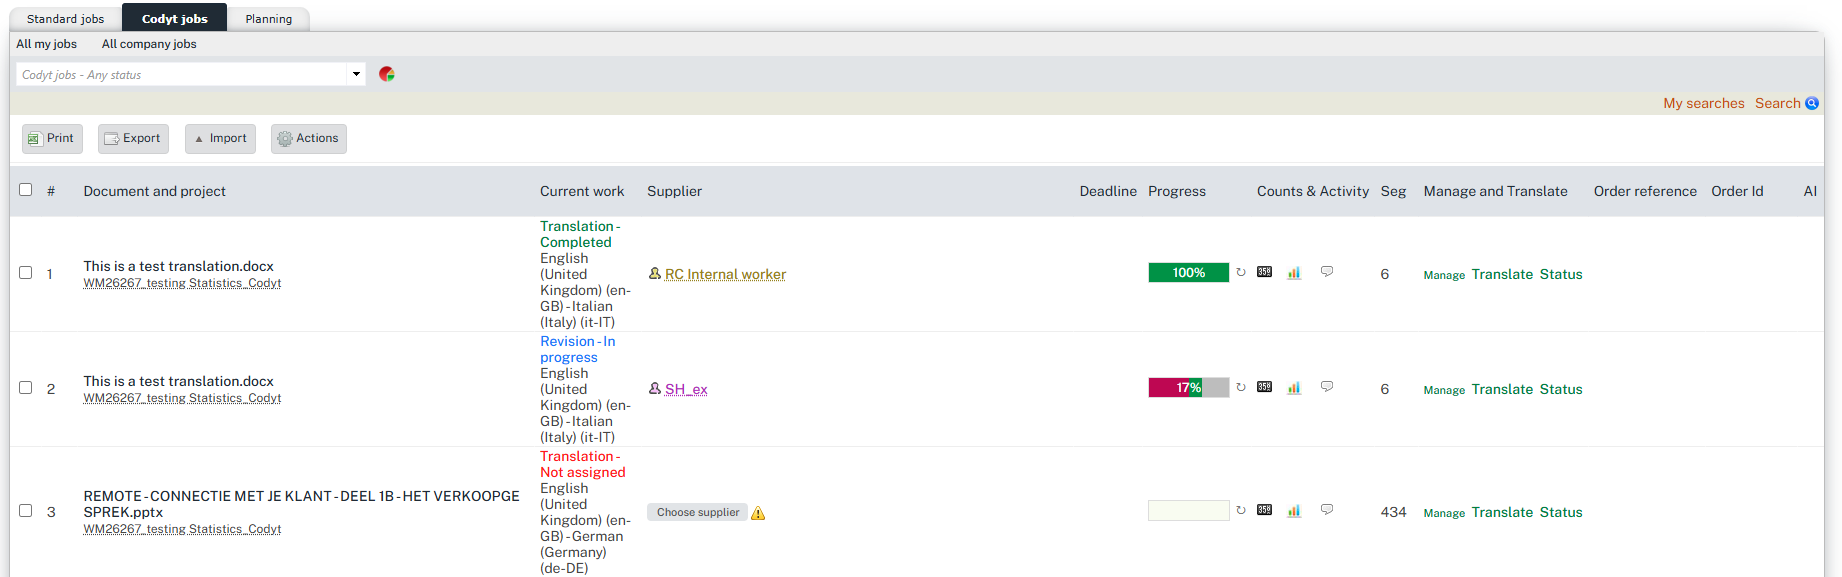
Task: Tick the checkbox for job 1
Action: coord(26,272)
